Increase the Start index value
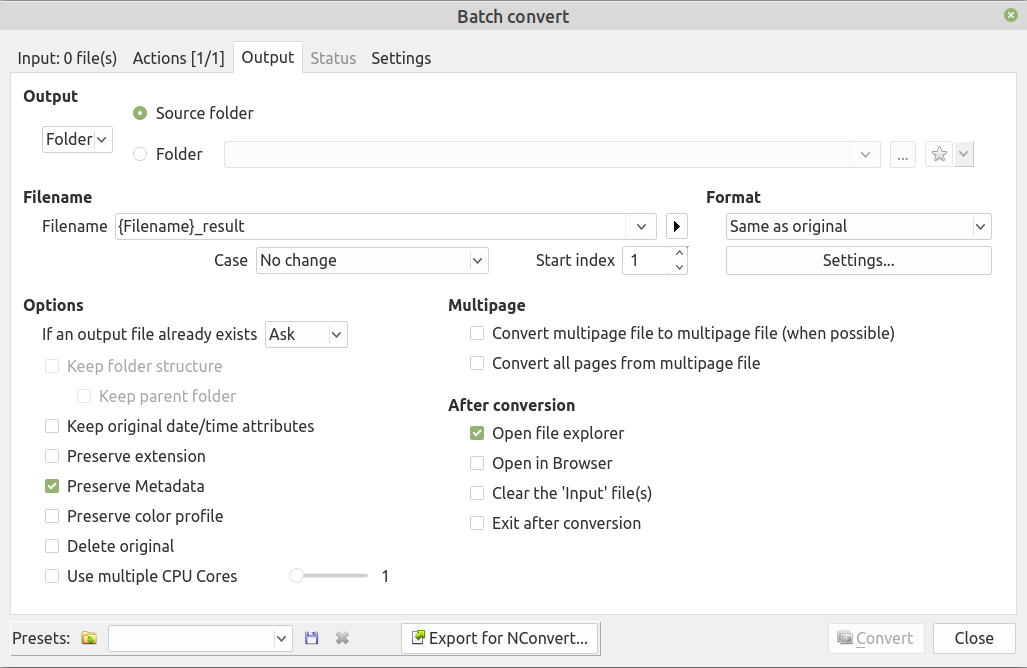 point(680,253)
